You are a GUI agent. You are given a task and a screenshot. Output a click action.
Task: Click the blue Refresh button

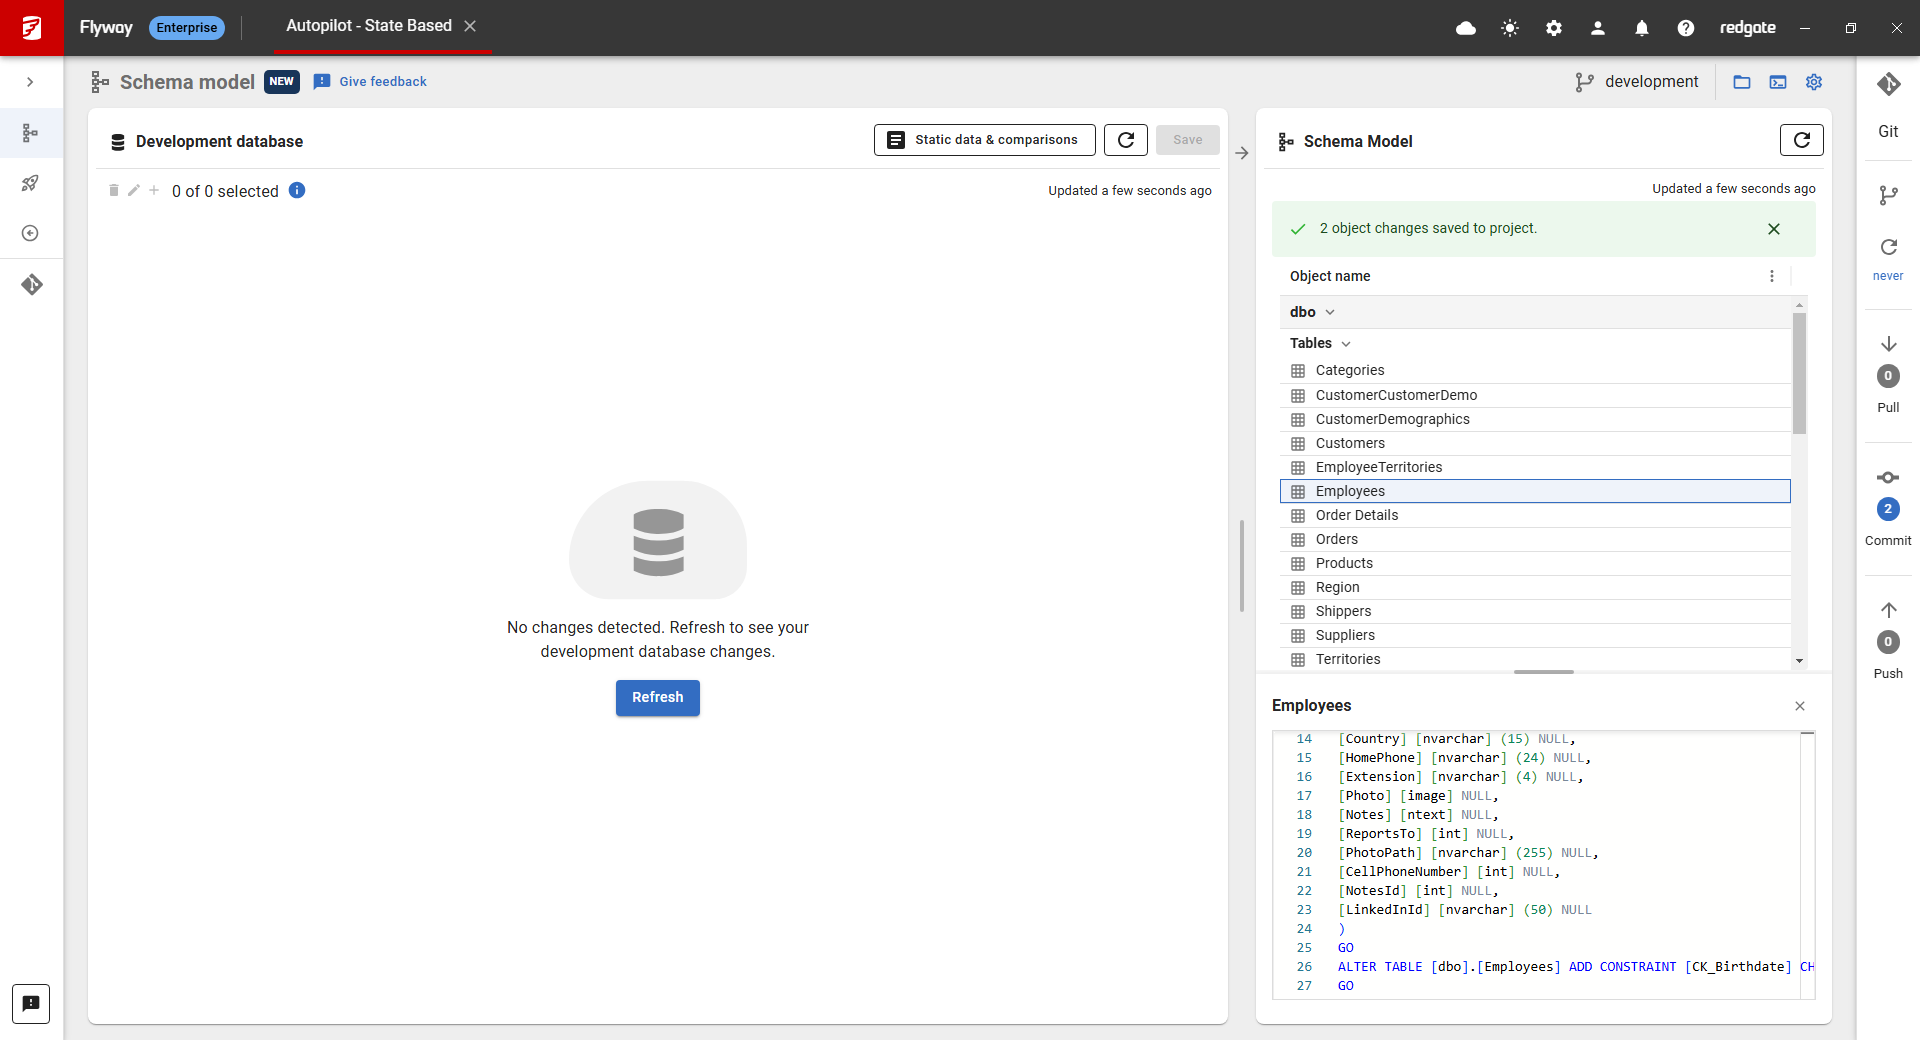pos(657,697)
